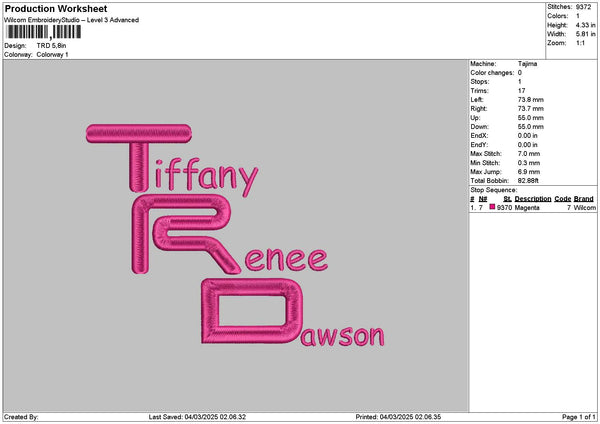Click the embroidered large letter 'D'
600x424 pixels.
pos(252,311)
